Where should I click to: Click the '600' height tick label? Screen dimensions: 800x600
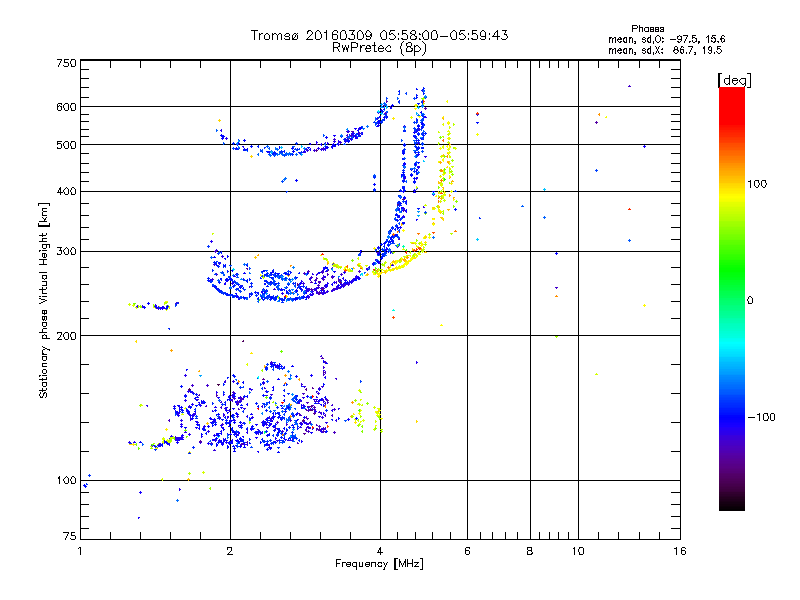click(66, 107)
